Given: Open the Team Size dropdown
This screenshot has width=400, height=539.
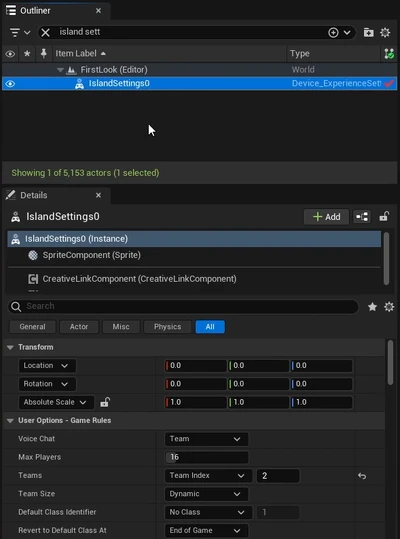Looking at the screenshot, I should coord(206,494).
